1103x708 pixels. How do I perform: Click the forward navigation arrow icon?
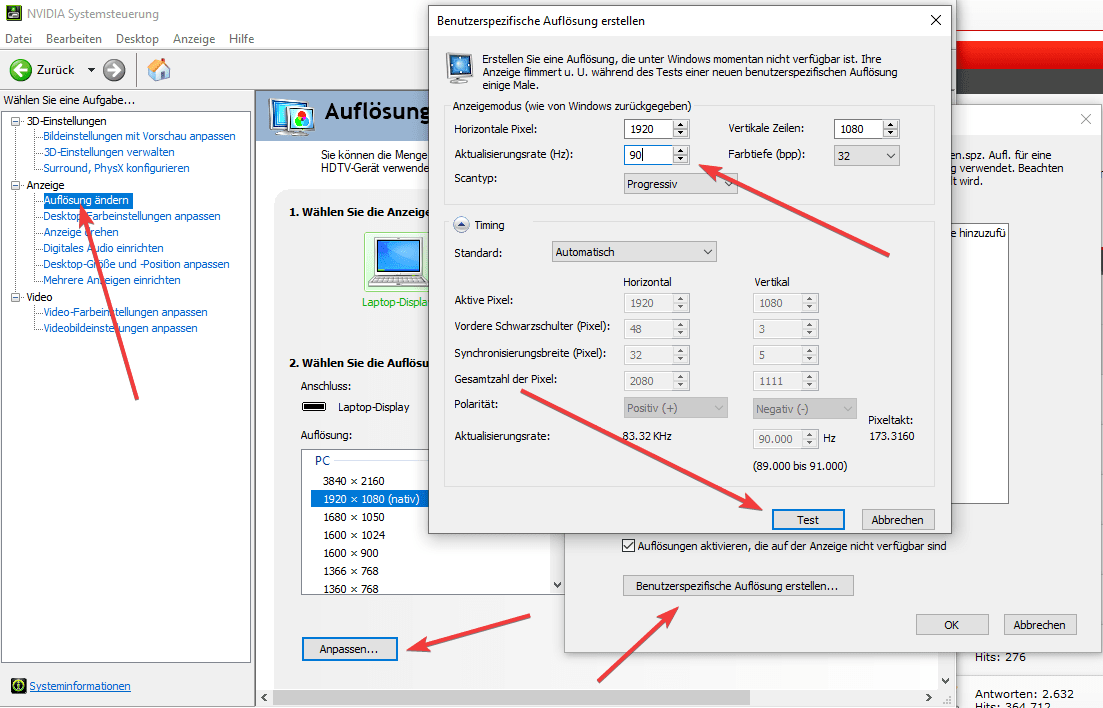(x=114, y=70)
